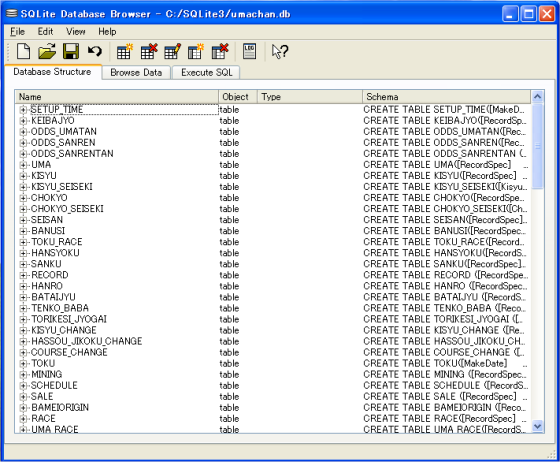560x462 pixels.
Task: Expand the ODDS_UMATAN table node
Action: 23,132
